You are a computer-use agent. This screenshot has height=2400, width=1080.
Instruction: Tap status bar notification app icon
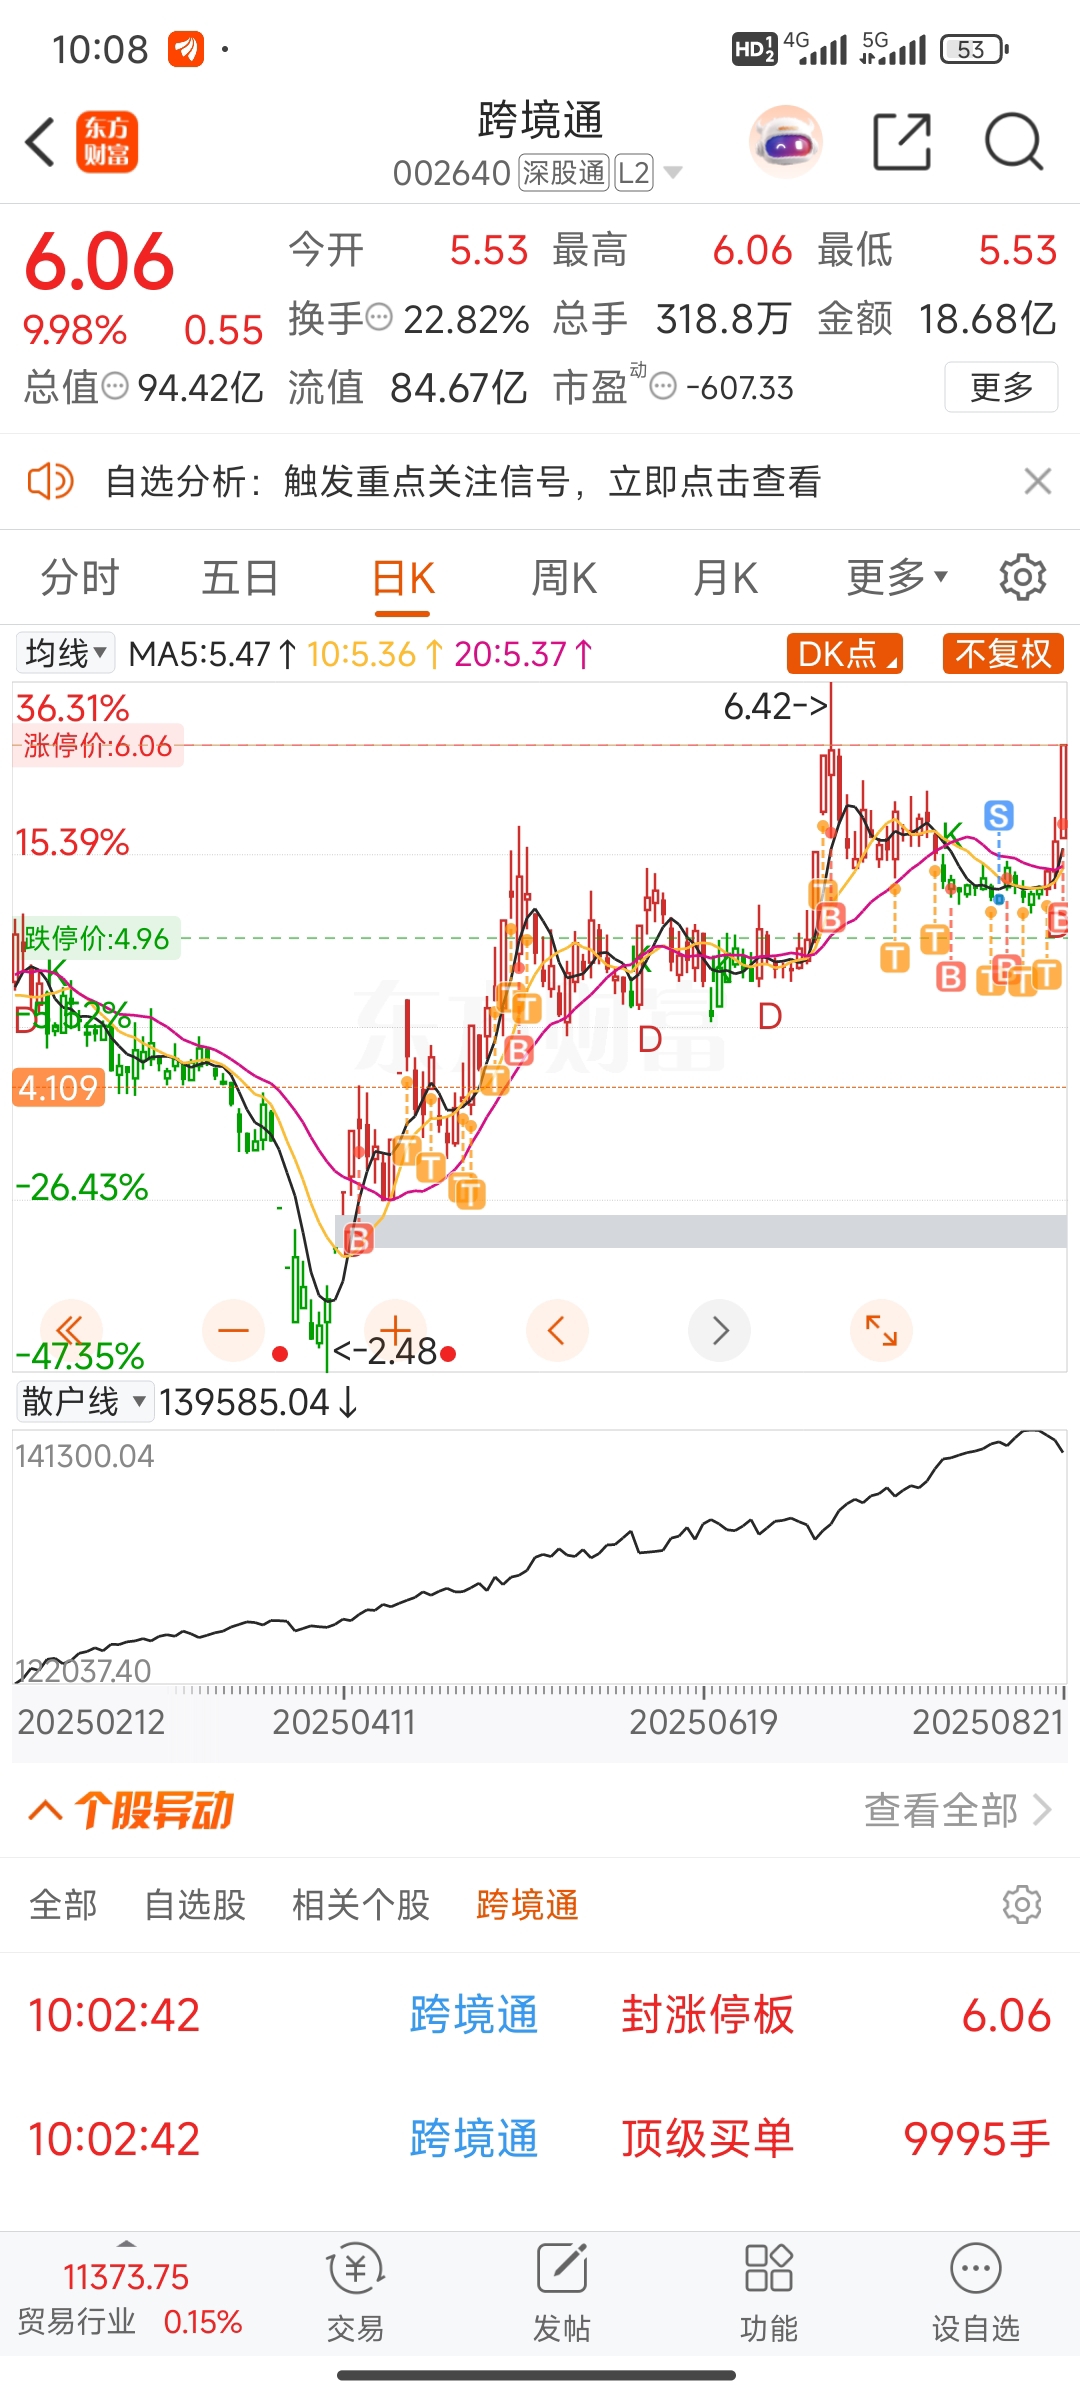[x=186, y=49]
